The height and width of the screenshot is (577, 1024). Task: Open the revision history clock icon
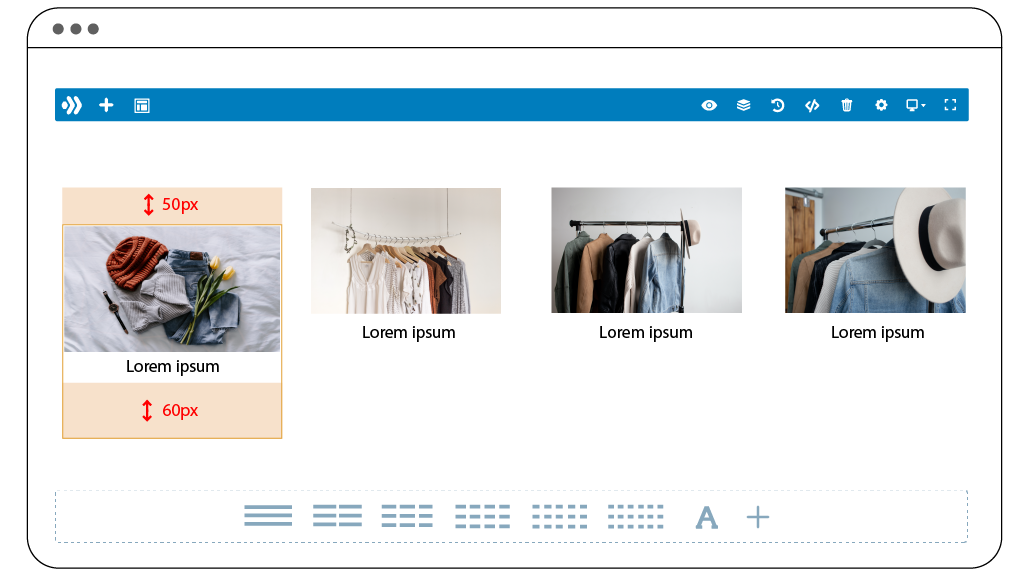click(x=778, y=105)
